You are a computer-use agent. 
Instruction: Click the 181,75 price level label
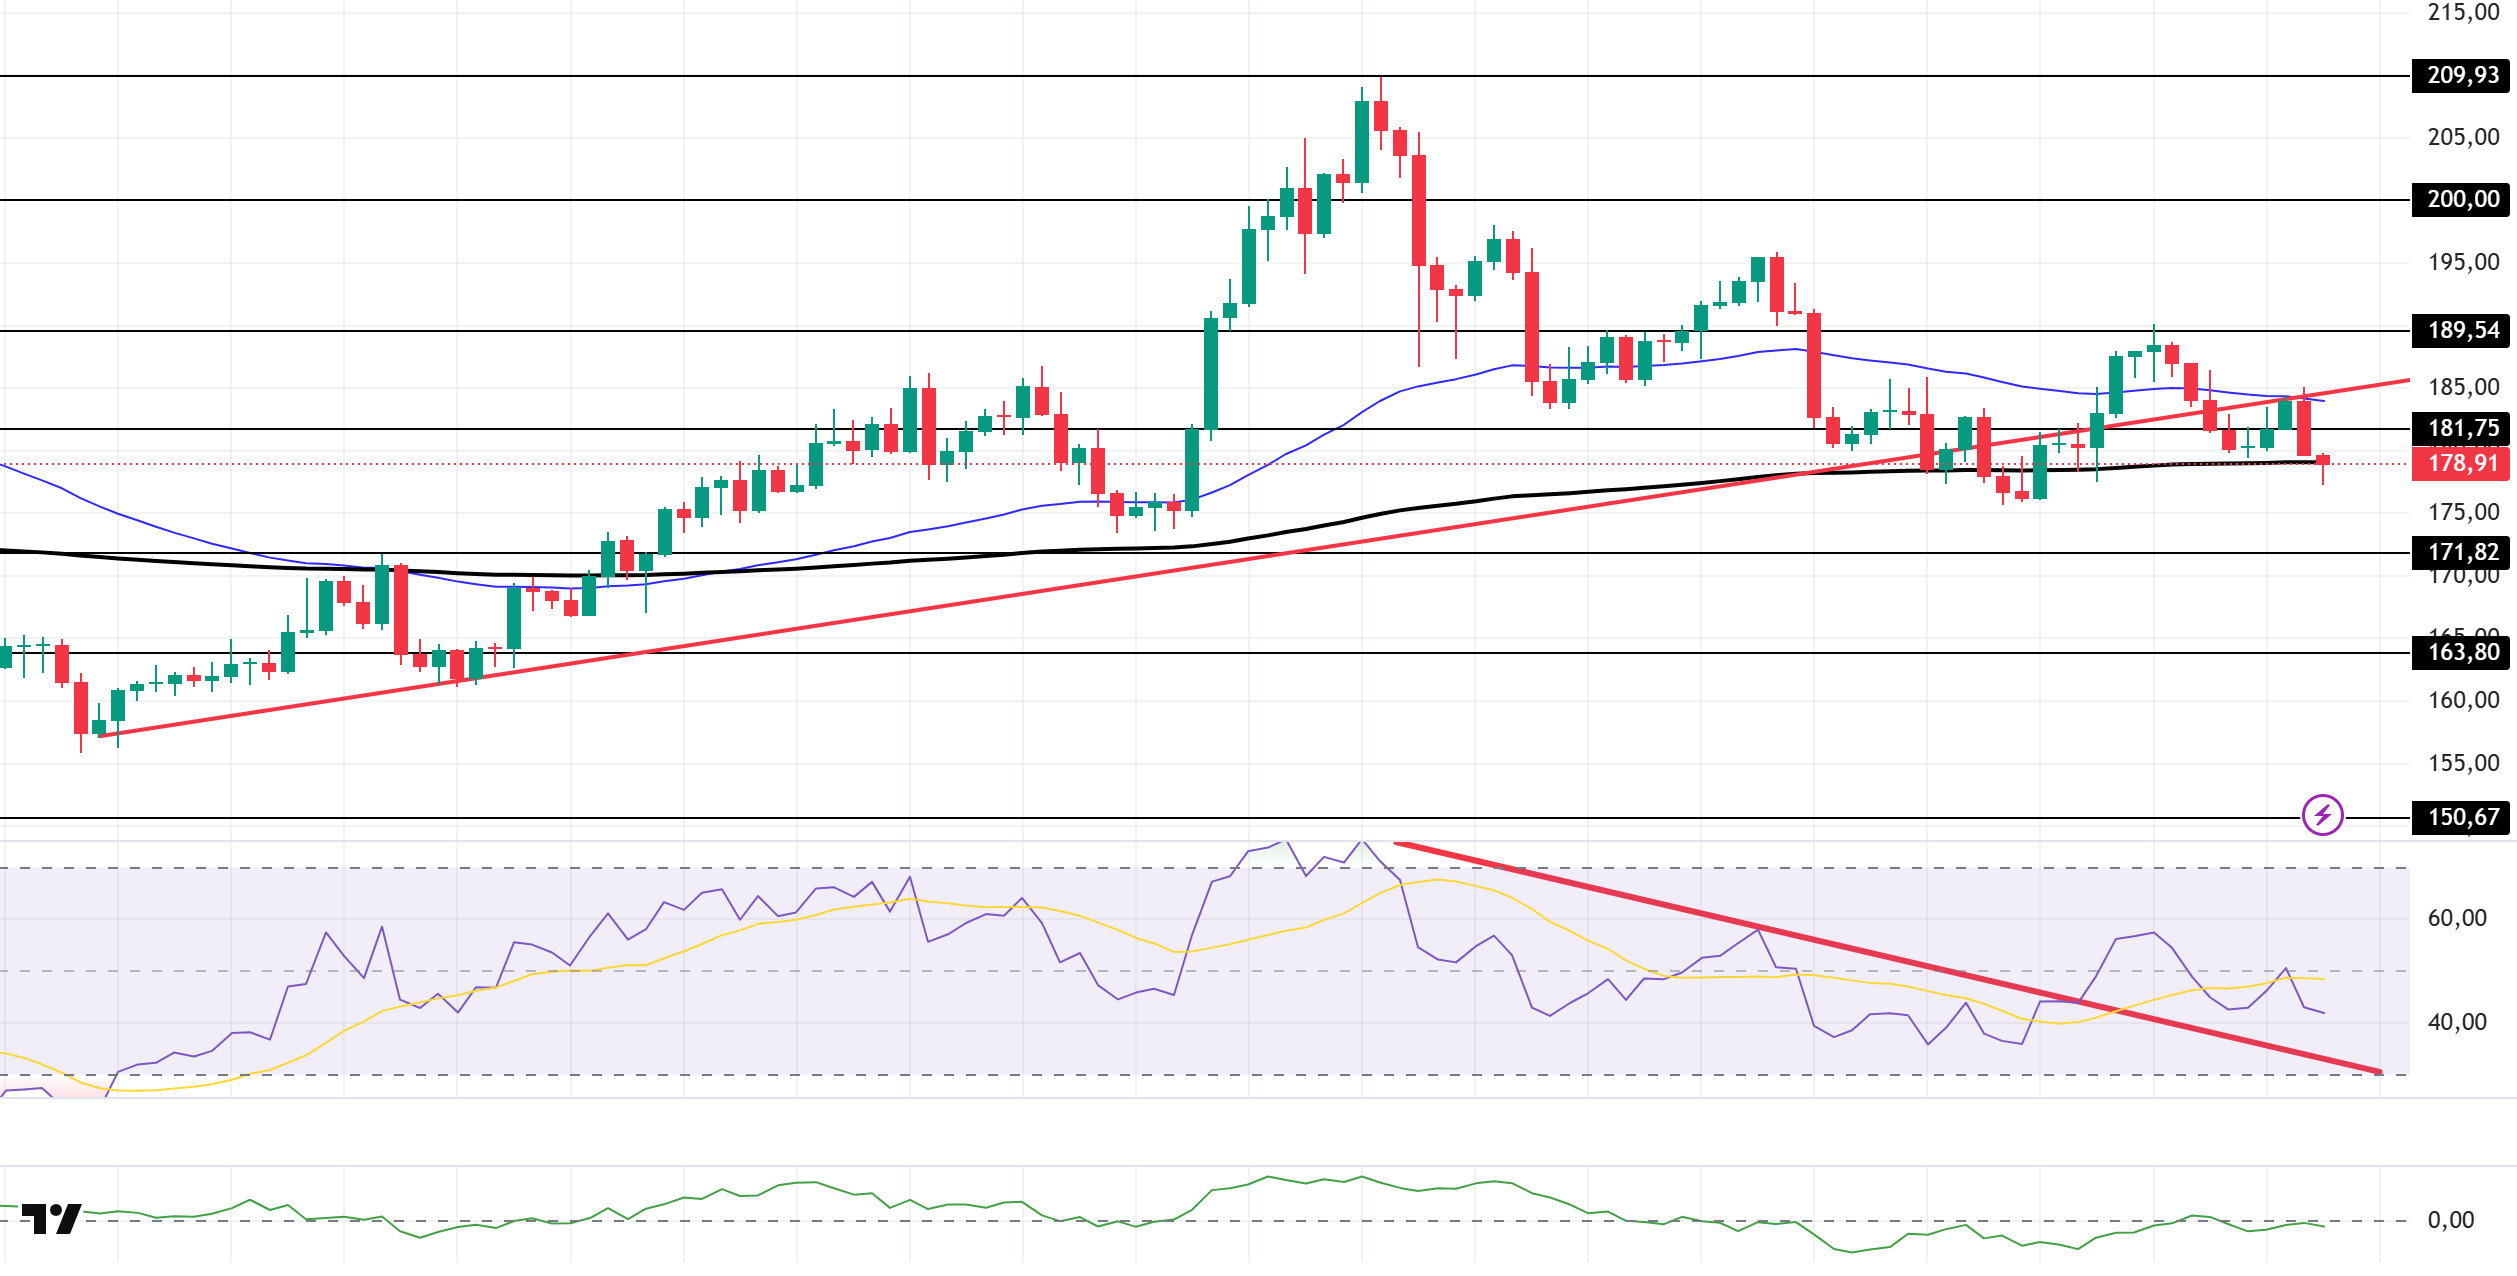(x=2461, y=428)
